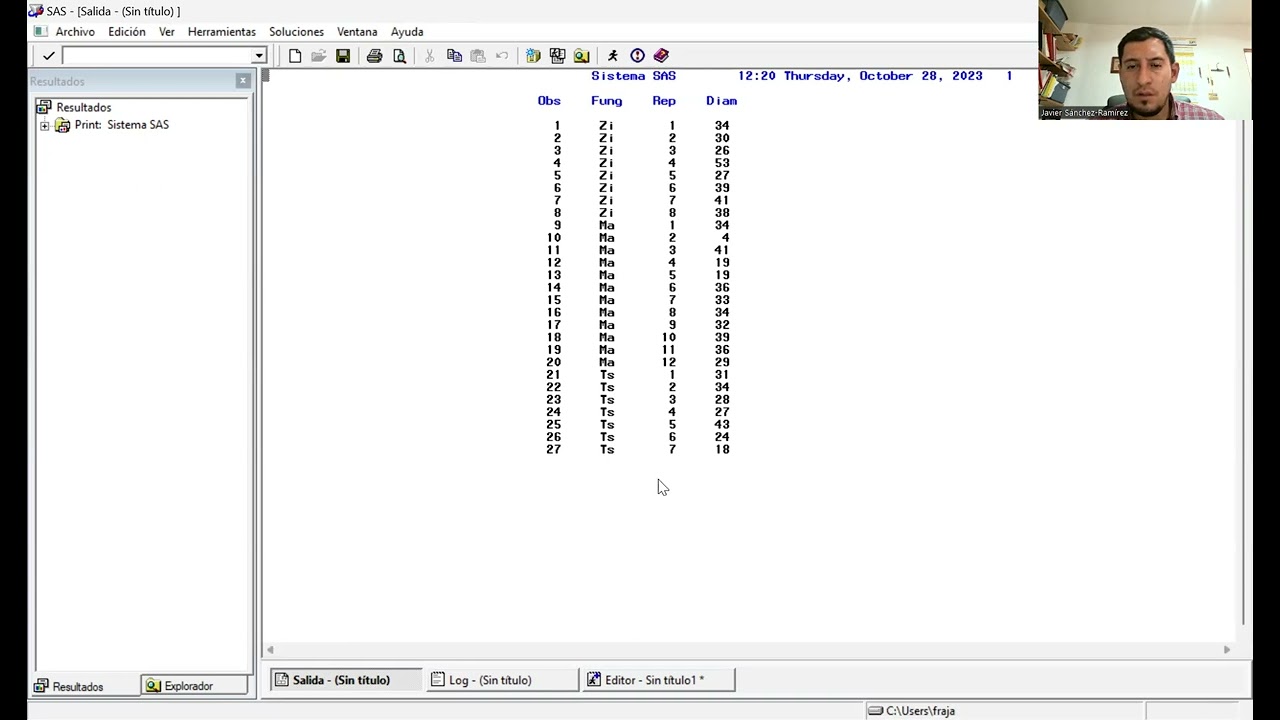Select the Print: Sistema SAS tree item
Viewport: 1280px width, 720px height.
click(122, 125)
